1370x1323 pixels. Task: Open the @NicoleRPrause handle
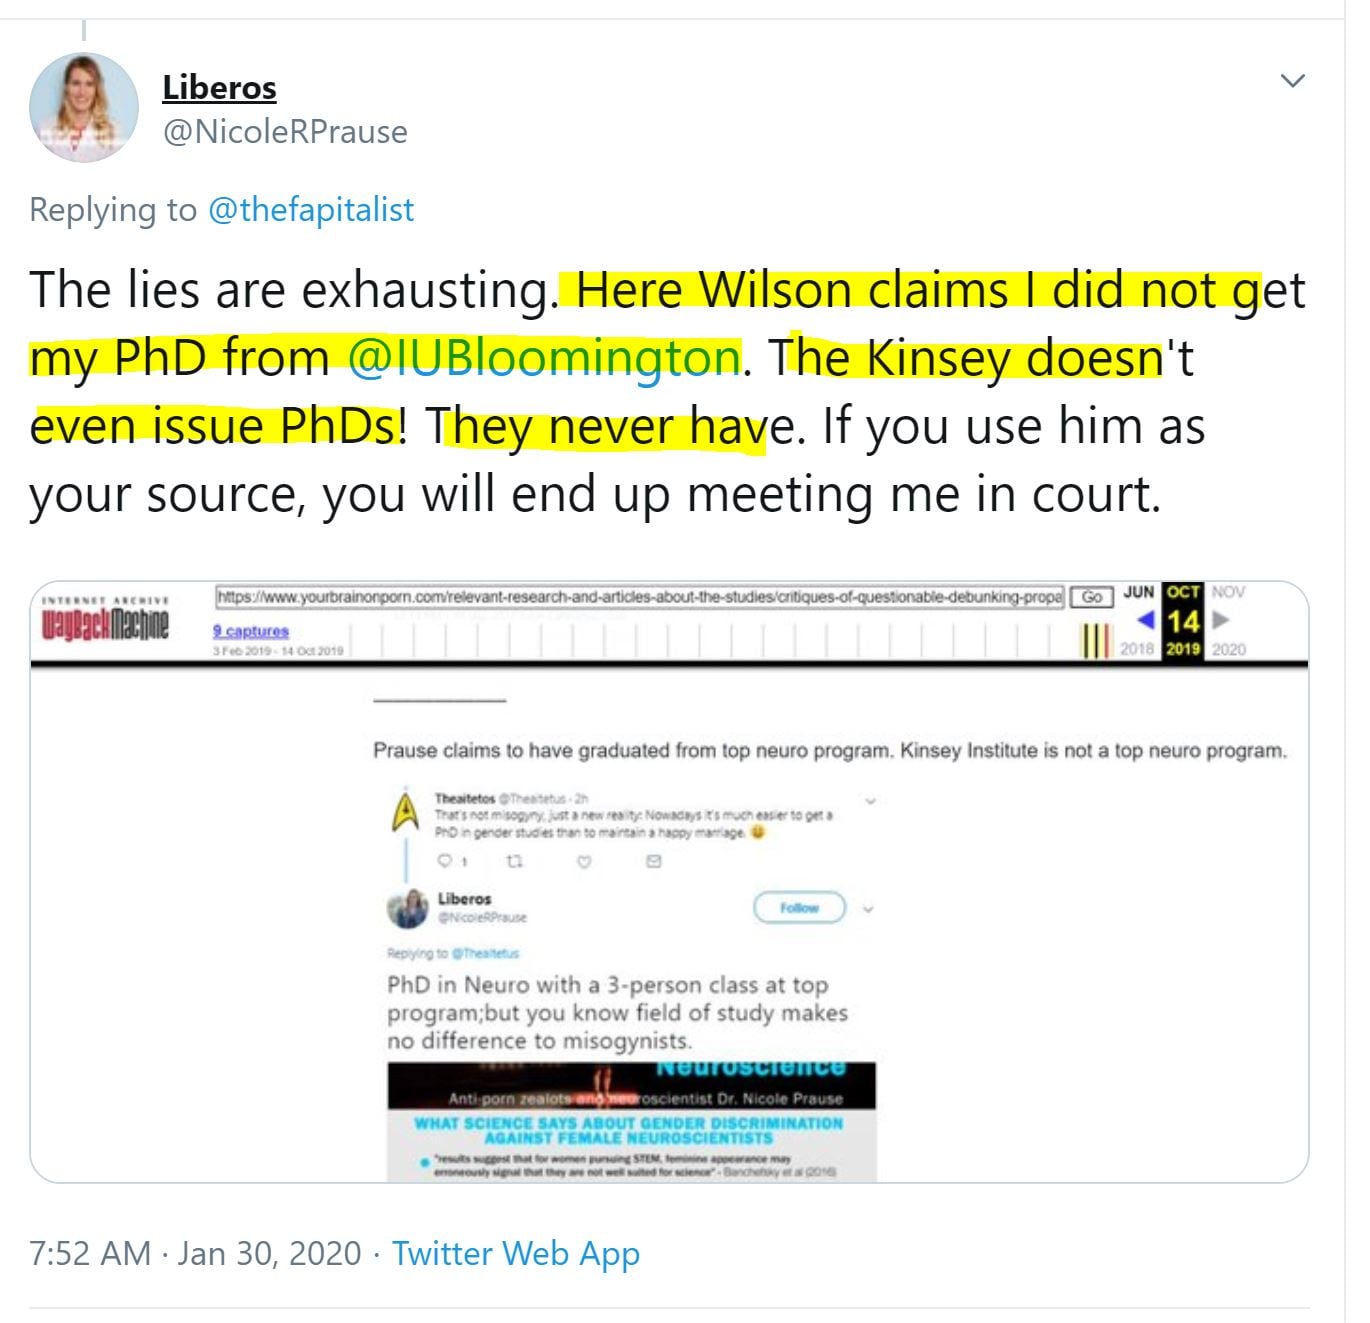[x=285, y=132]
